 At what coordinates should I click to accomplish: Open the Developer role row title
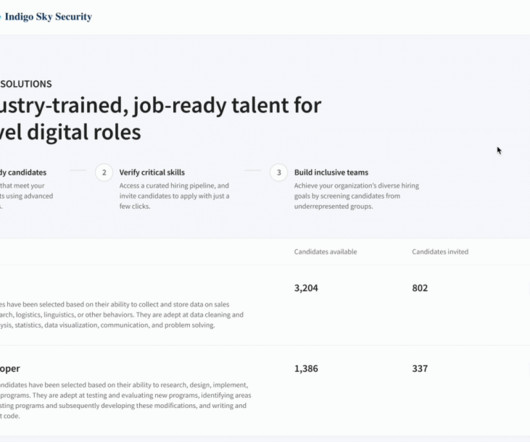click(10, 368)
